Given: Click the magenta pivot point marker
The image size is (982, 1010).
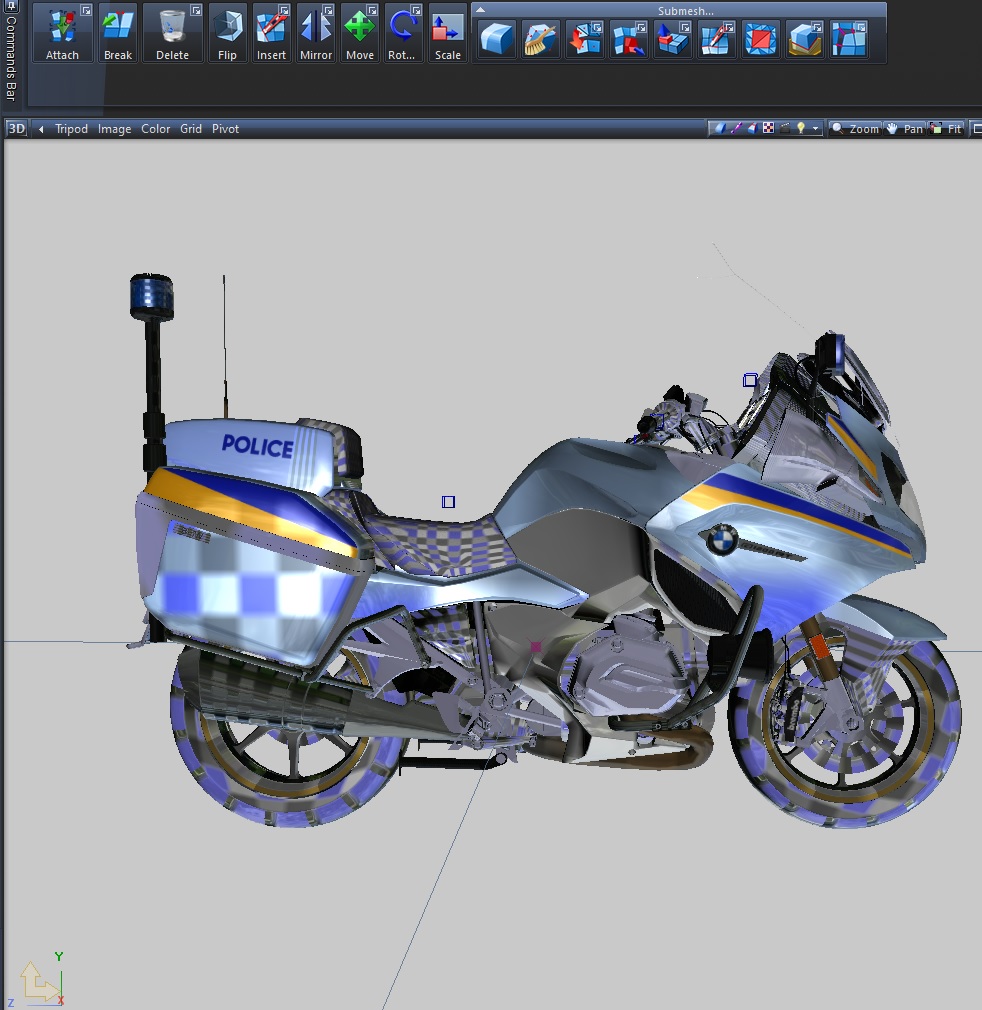Looking at the screenshot, I should point(536,646).
